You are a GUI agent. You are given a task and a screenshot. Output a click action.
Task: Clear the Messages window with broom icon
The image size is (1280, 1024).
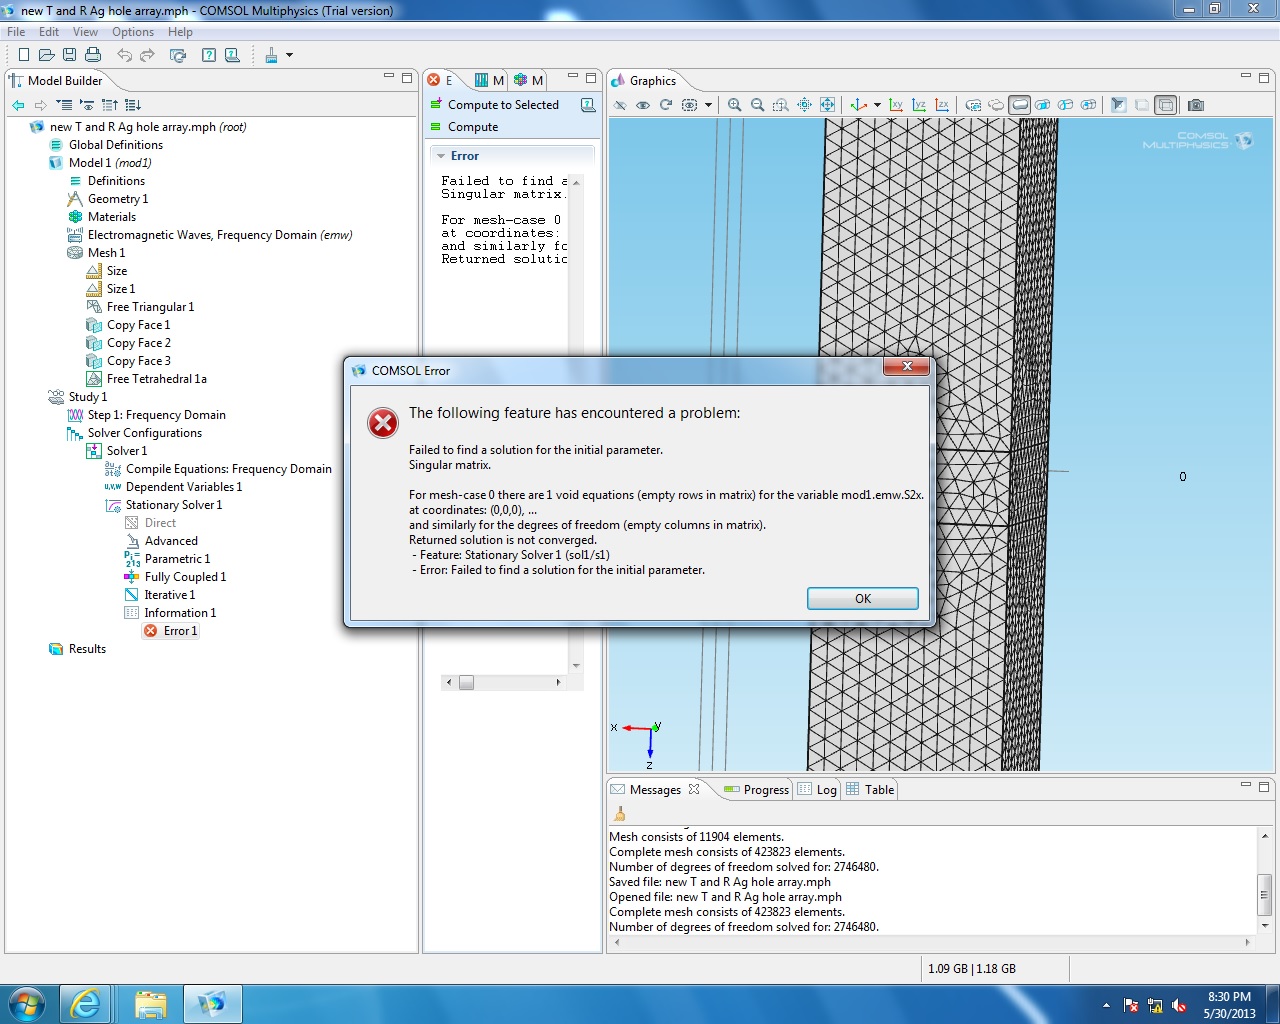620,814
